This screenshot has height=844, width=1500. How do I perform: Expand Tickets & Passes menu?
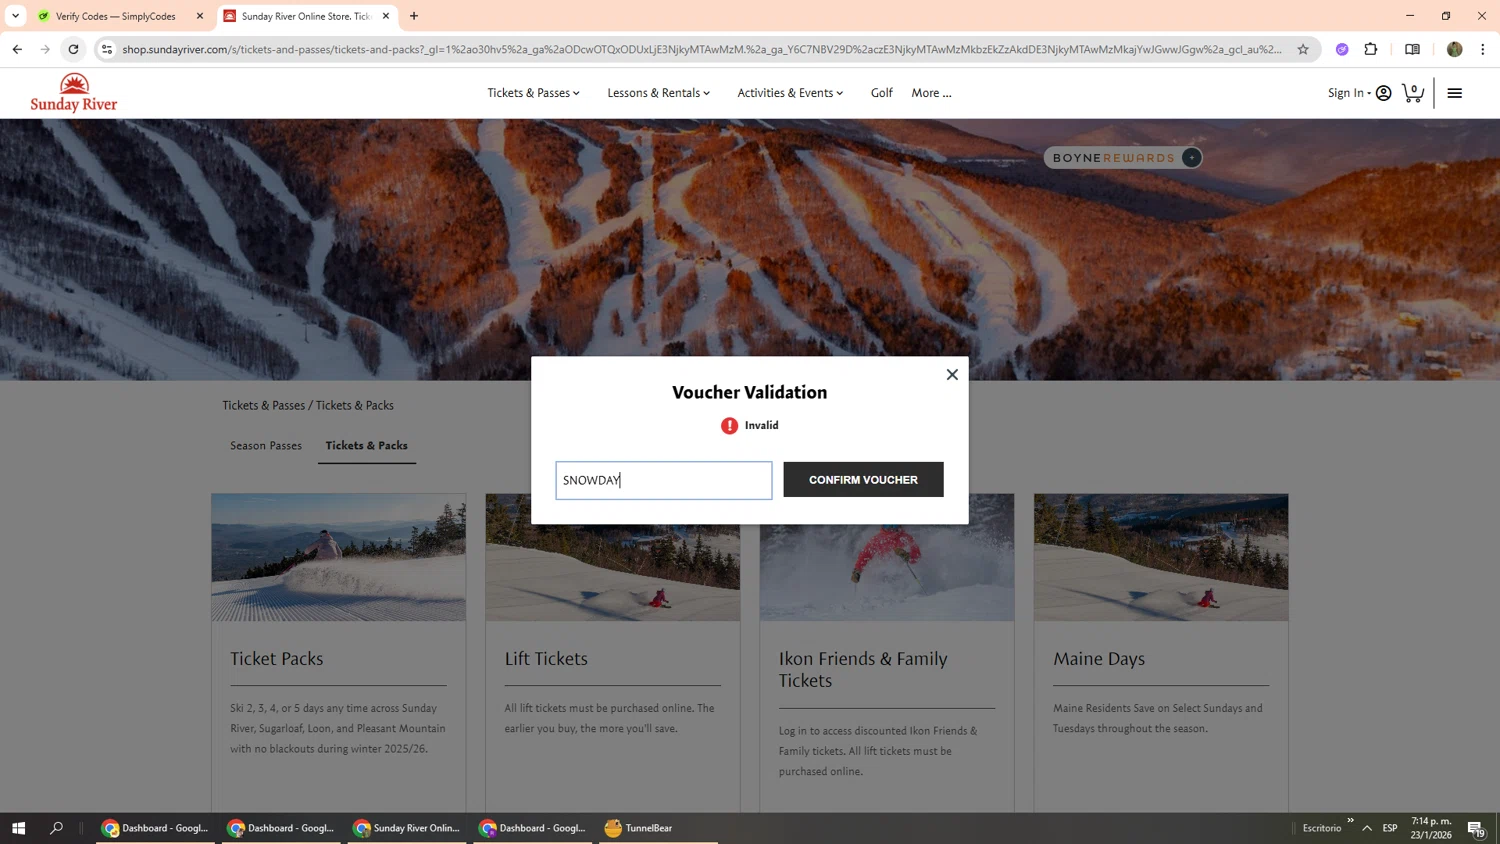tap(533, 93)
